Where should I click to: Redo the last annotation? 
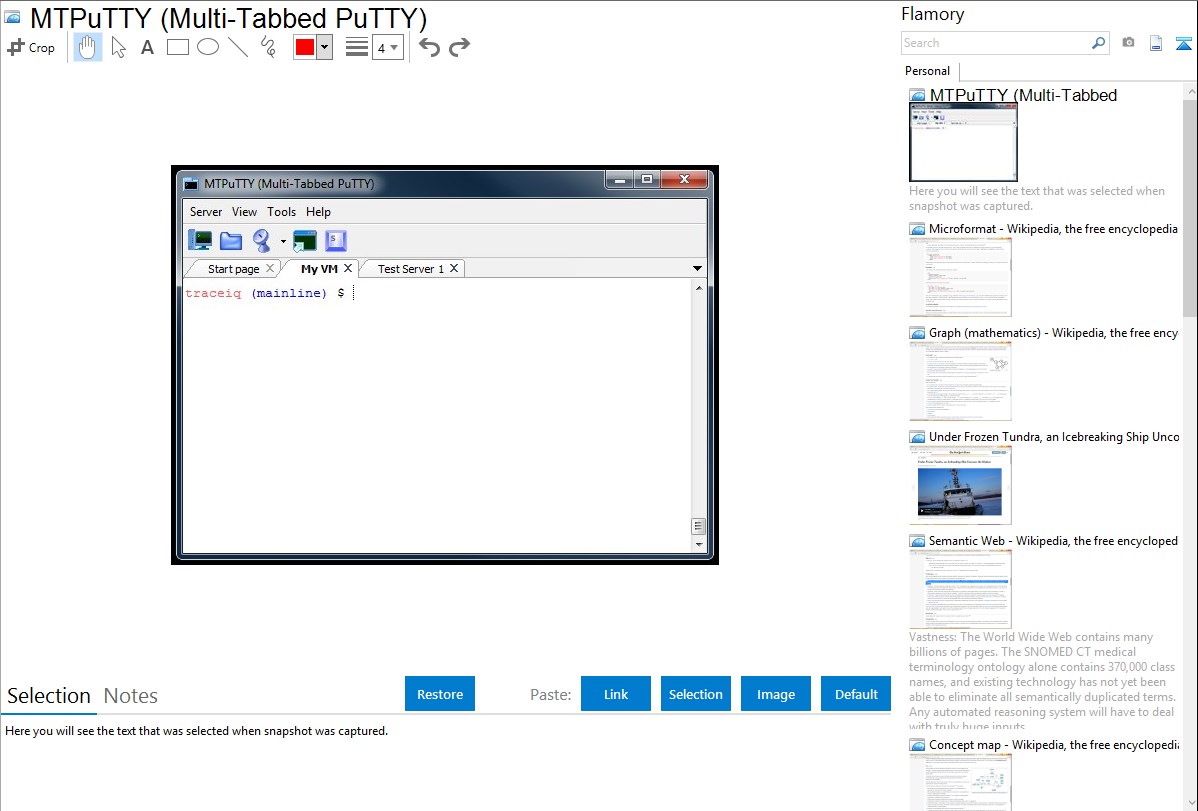coord(459,47)
